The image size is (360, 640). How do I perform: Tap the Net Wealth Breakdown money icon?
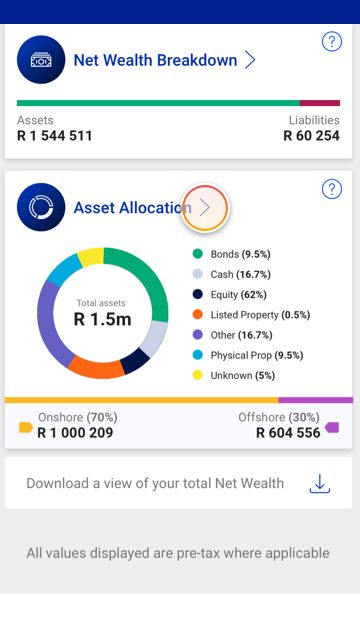[41, 60]
